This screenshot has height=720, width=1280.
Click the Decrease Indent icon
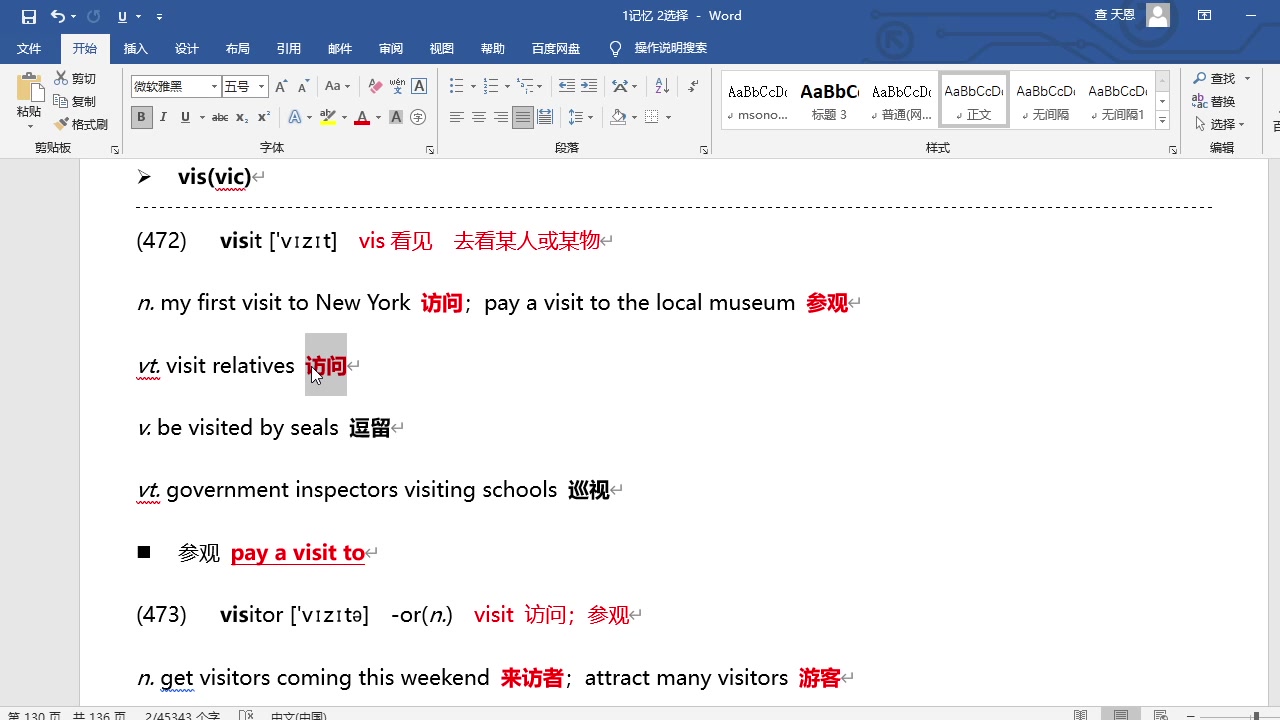click(x=566, y=87)
